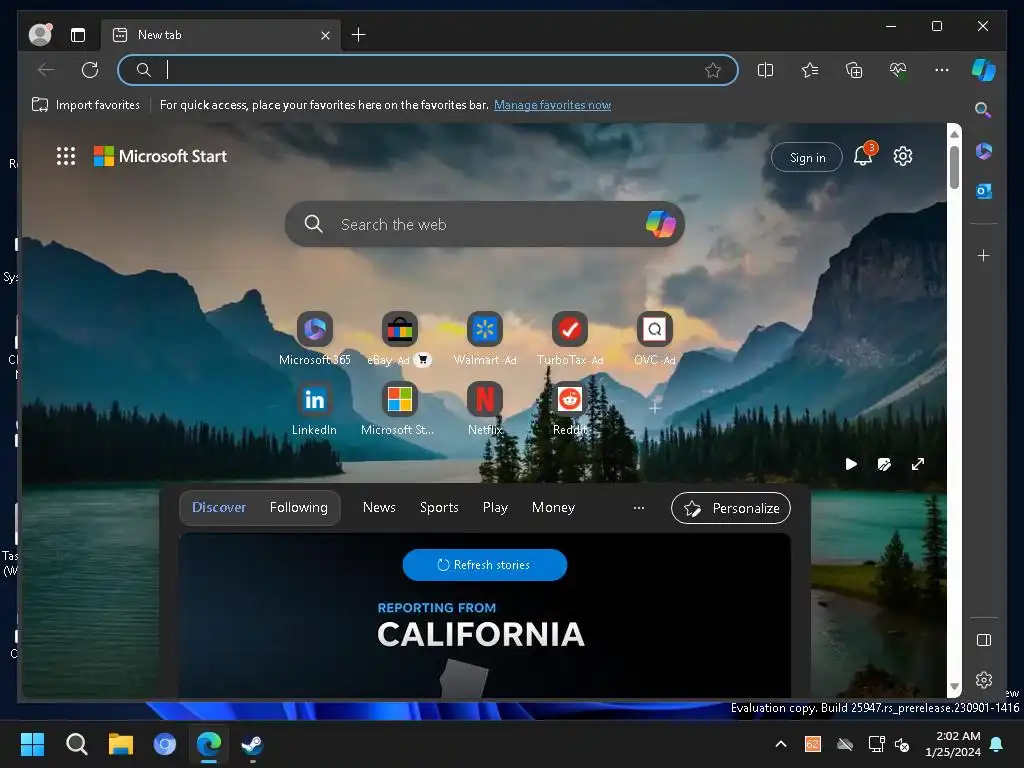Toggle sidebar visibility button

pos(984,640)
